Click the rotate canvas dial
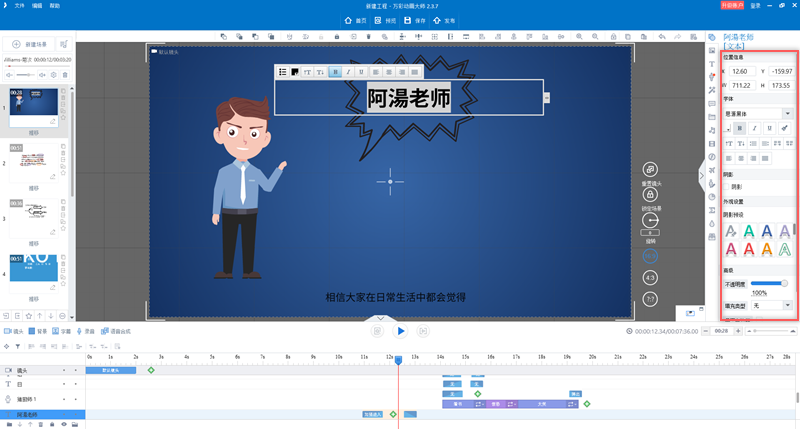Screen dimensions: 800x429 (x=650, y=220)
